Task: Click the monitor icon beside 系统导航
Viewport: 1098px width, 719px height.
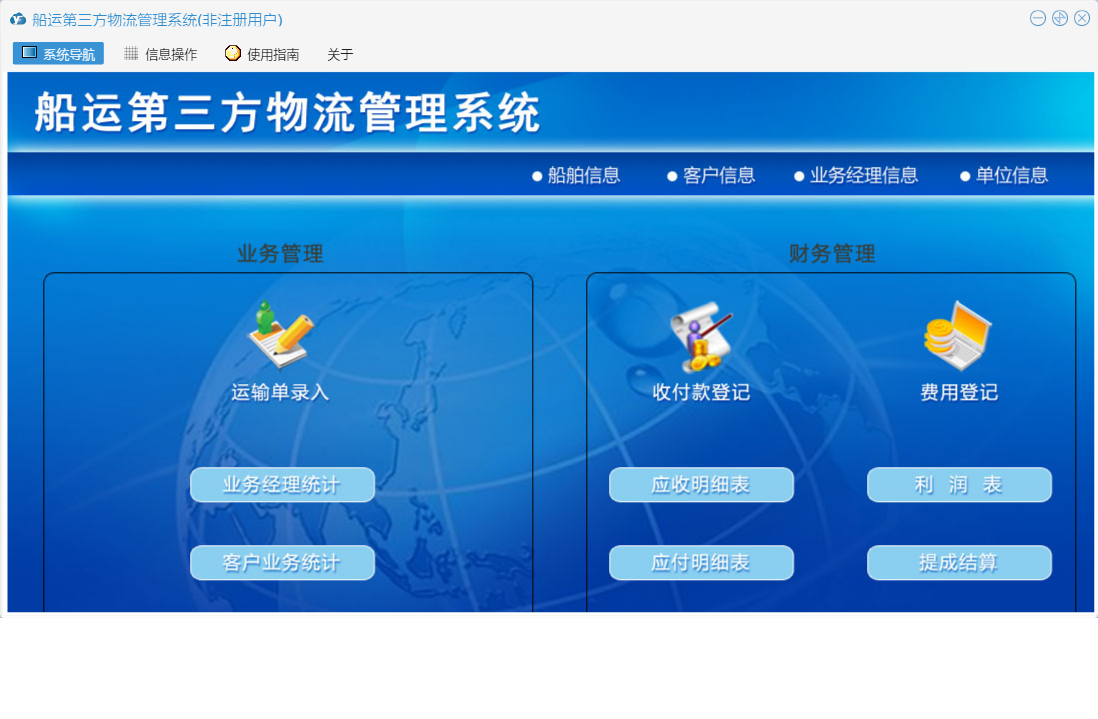Action: point(29,53)
